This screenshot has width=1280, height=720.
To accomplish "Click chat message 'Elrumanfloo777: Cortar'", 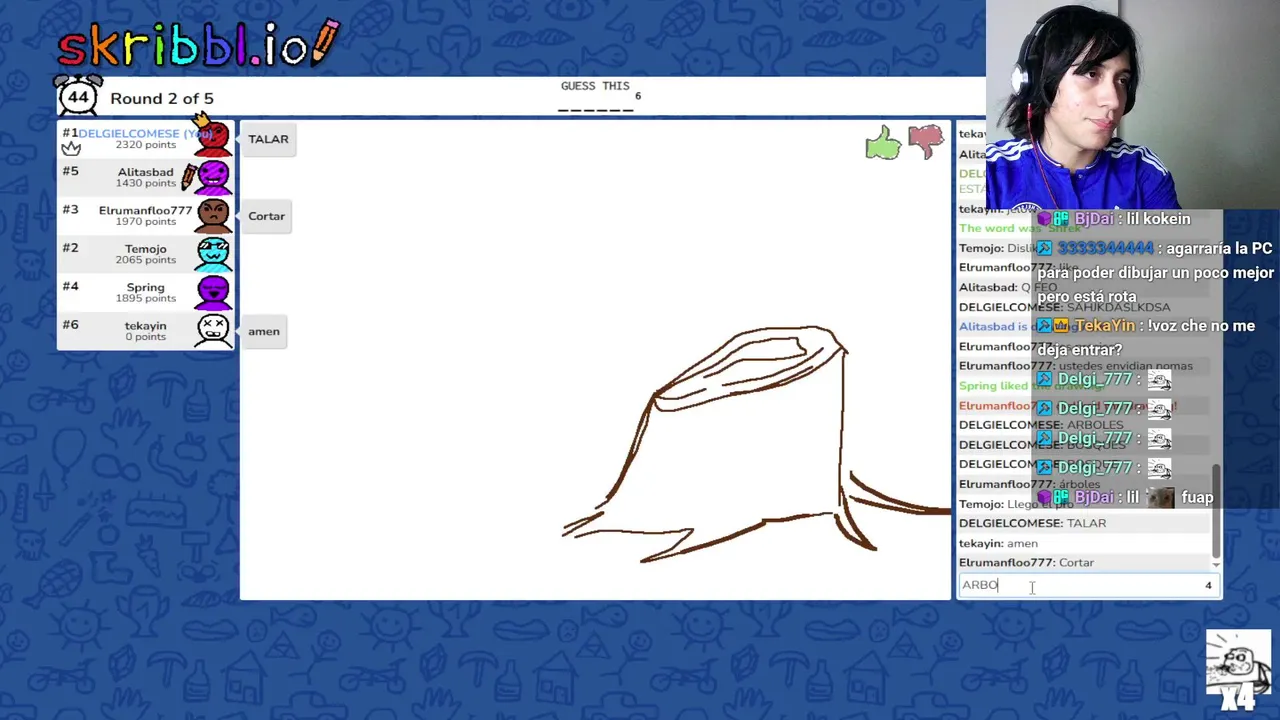I will [x=1027, y=563].
